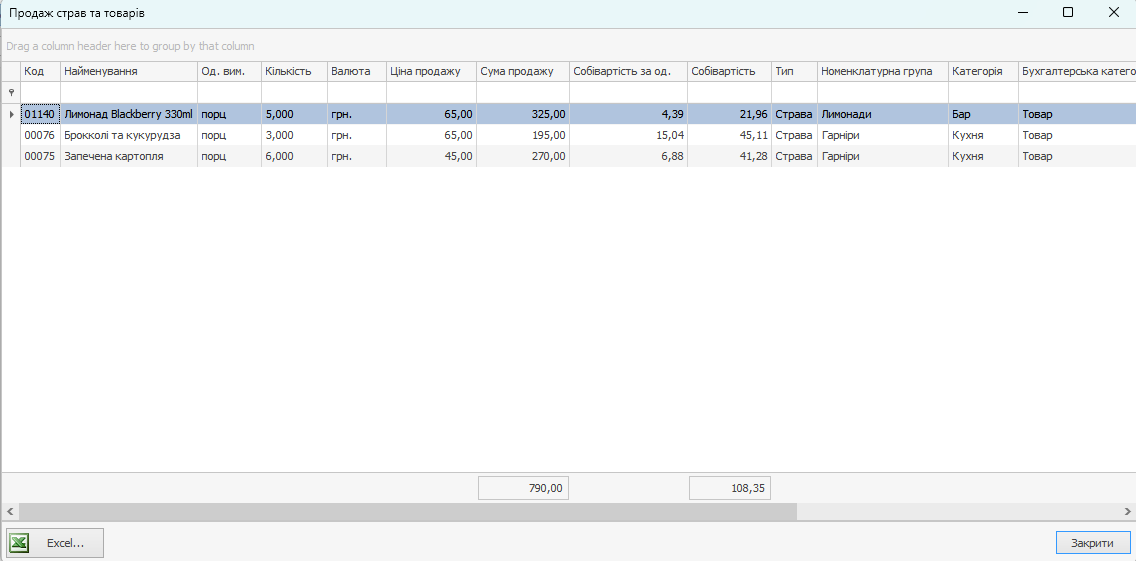The image size is (1136, 561).
Task: Click the filter row funnel icon
Action: click(x=11, y=92)
